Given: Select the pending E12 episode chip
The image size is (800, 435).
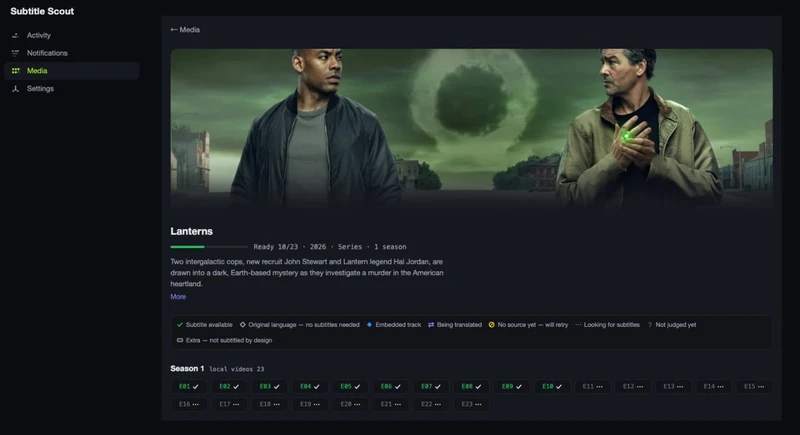Looking at the screenshot, I should pos(633,387).
